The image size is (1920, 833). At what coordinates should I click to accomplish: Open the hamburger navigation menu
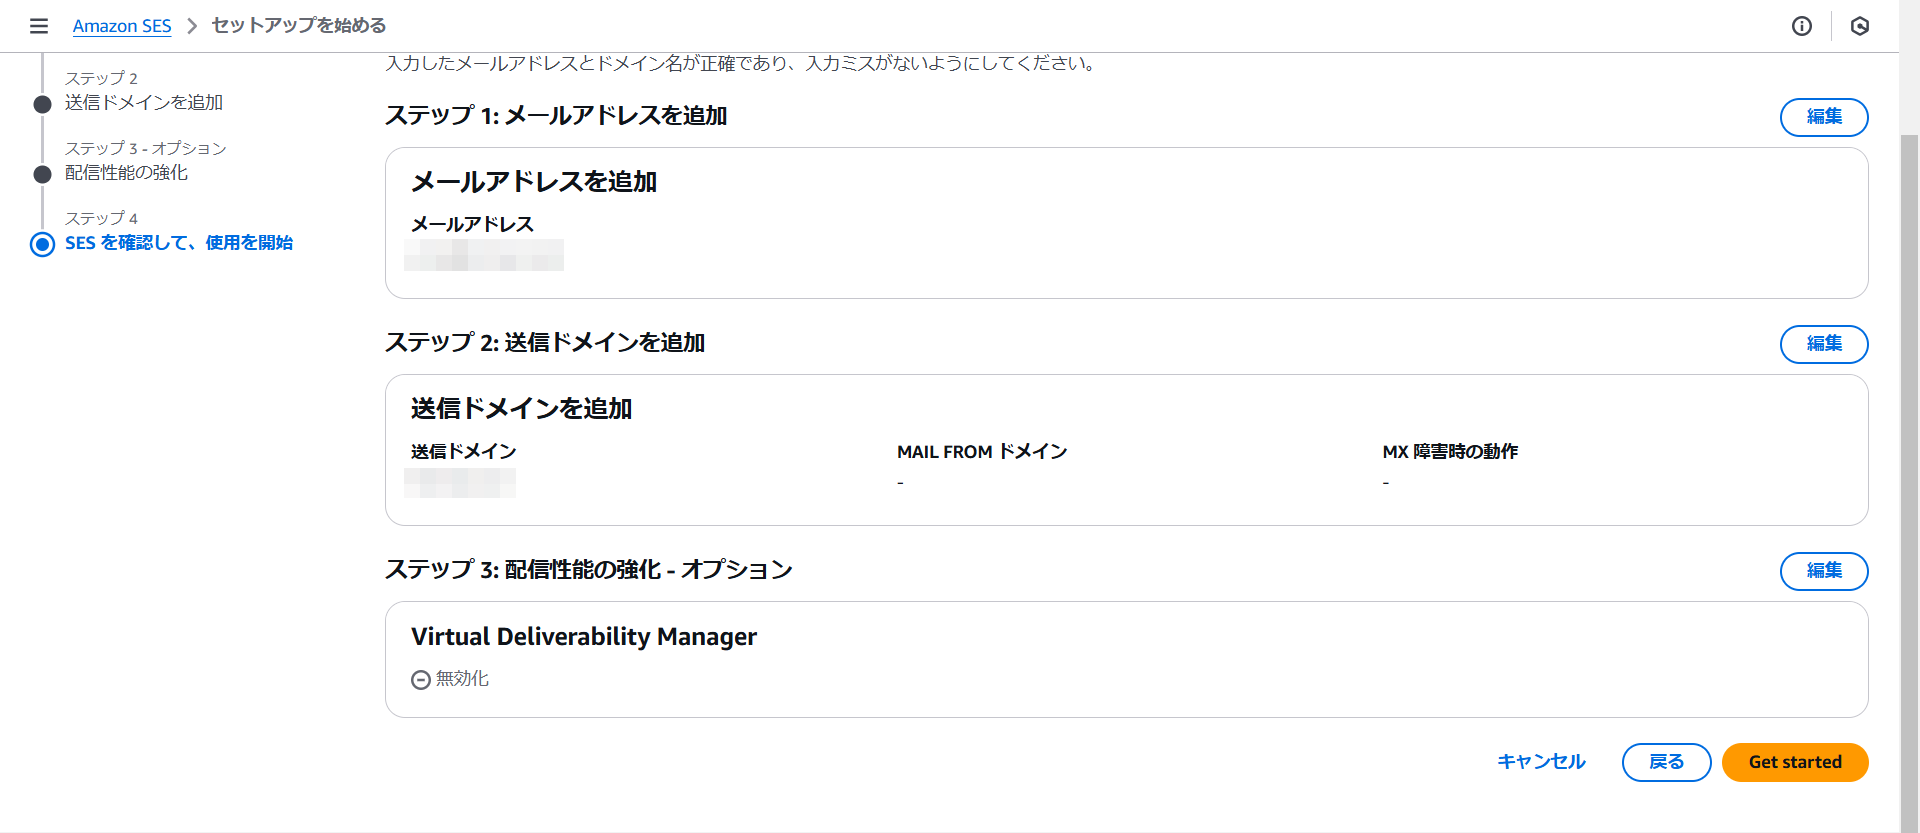point(39,26)
